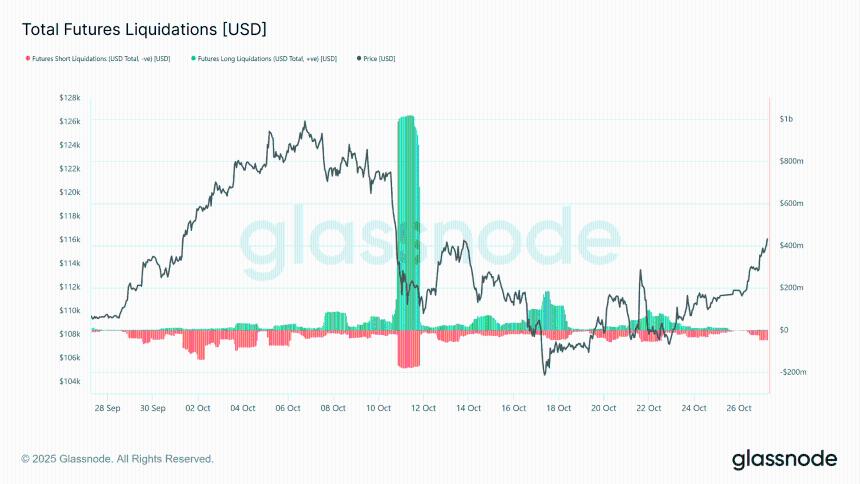Click the $104k price axis label
Viewport: 860px width, 484px height.
[70, 382]
